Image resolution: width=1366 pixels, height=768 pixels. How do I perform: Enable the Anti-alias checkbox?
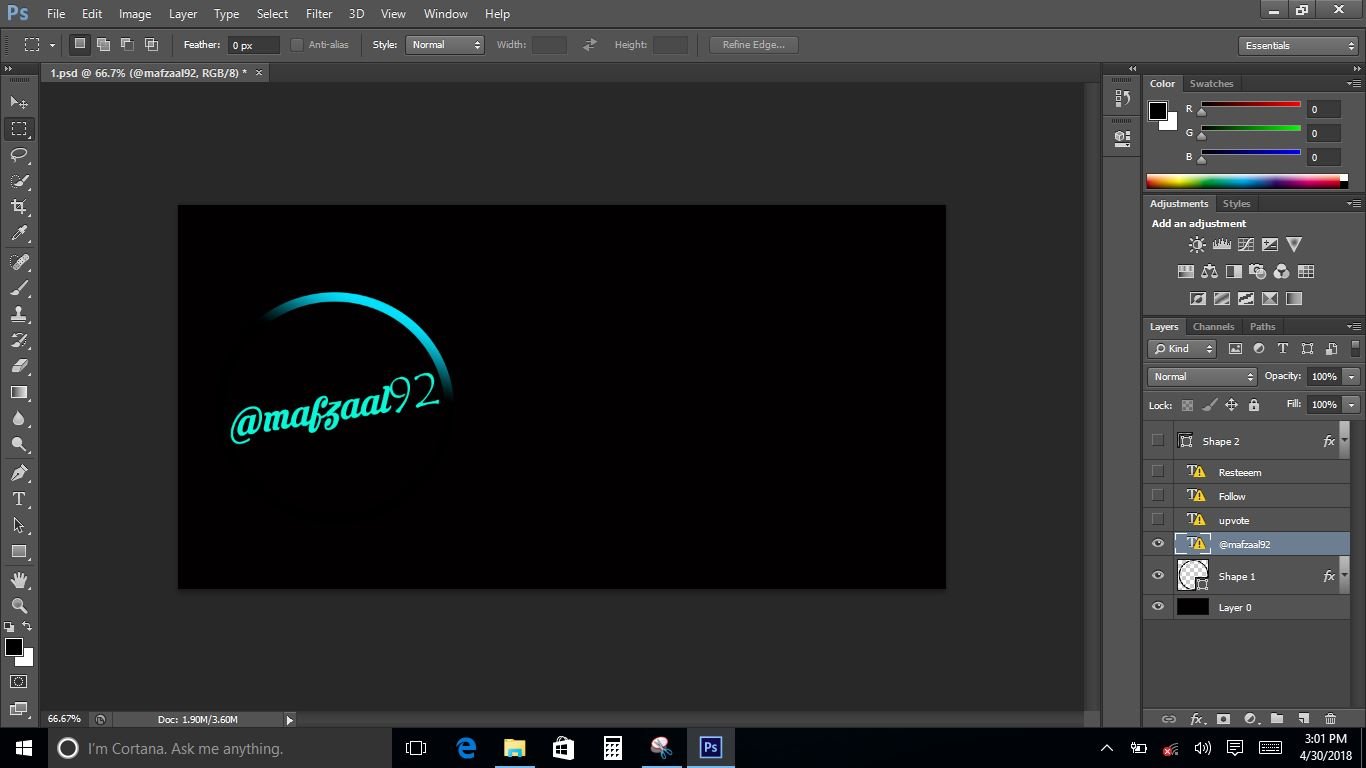[x=297, y=45]
